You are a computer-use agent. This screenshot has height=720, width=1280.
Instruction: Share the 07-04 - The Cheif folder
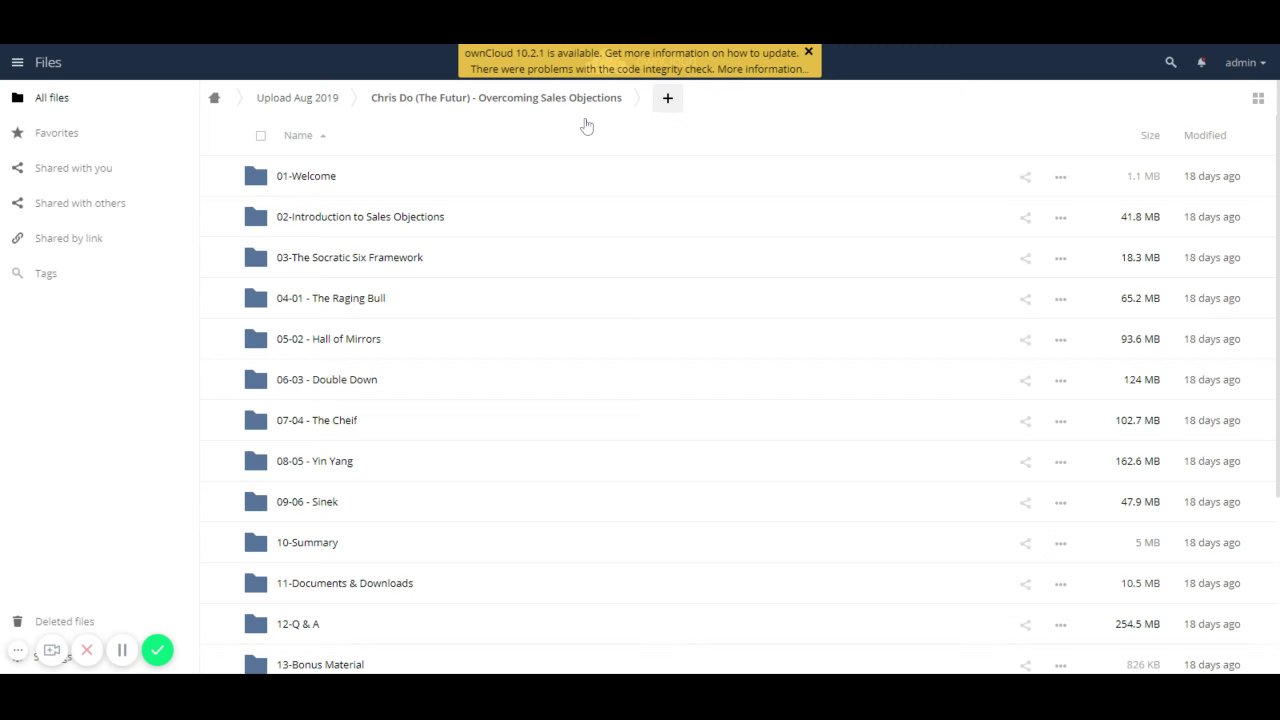(1025, 421)
